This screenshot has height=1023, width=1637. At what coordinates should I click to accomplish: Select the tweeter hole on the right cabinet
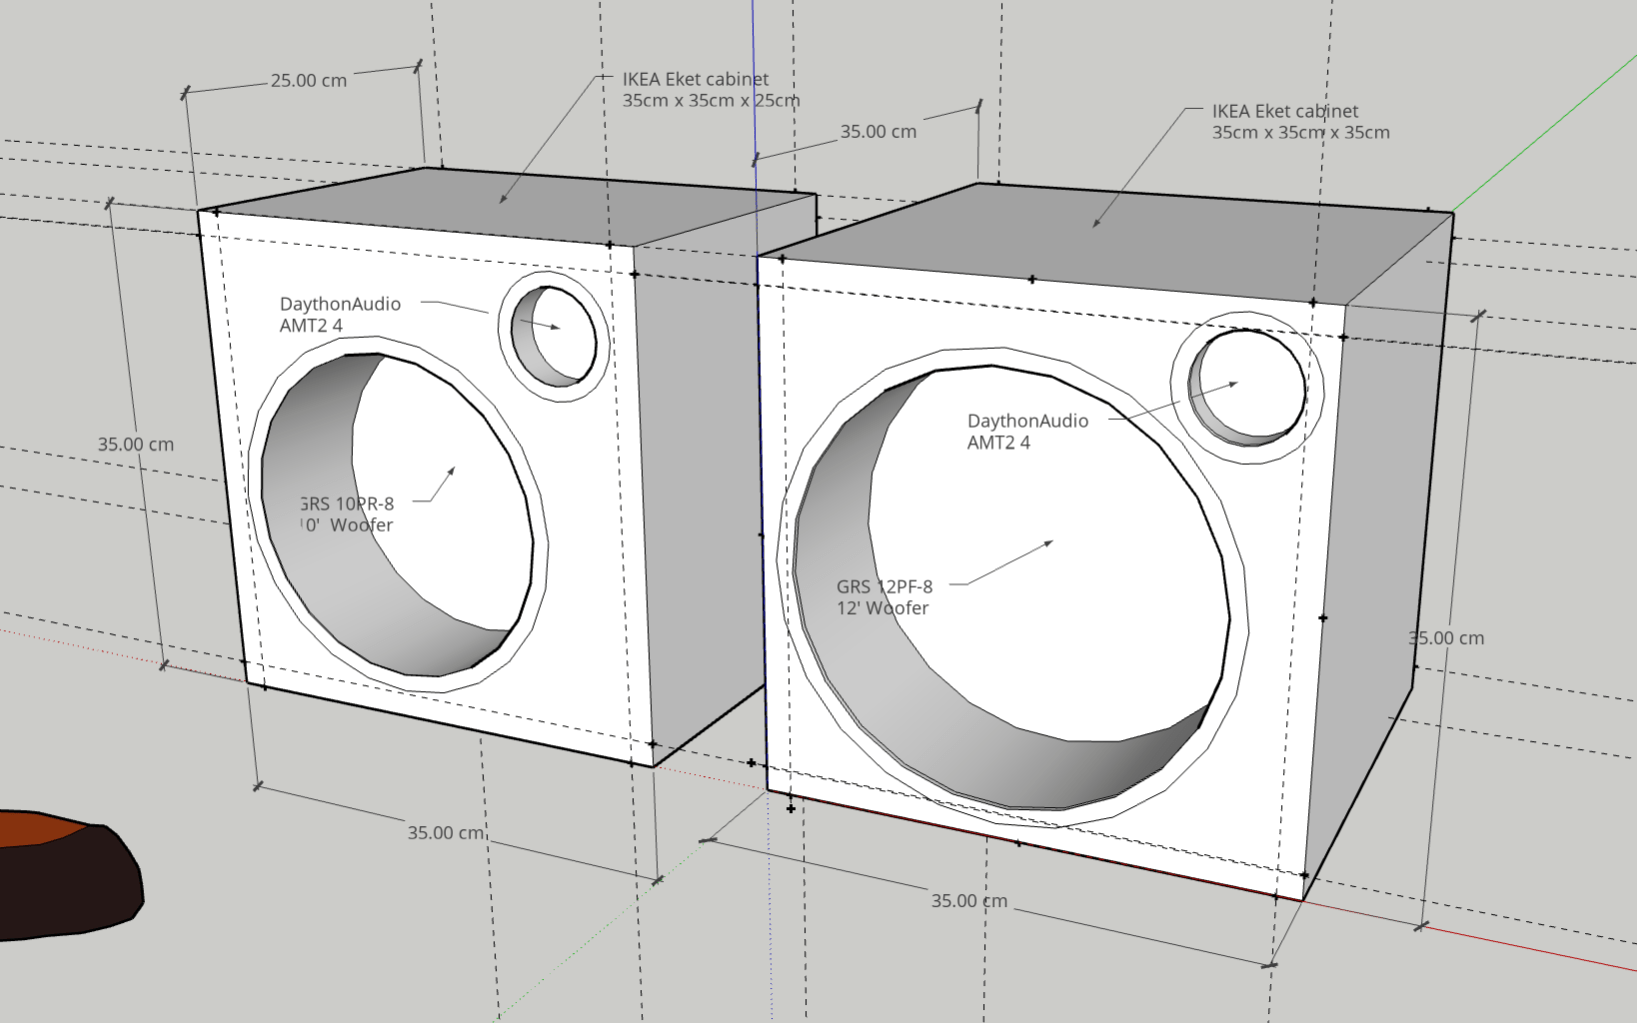(1246, 388)
